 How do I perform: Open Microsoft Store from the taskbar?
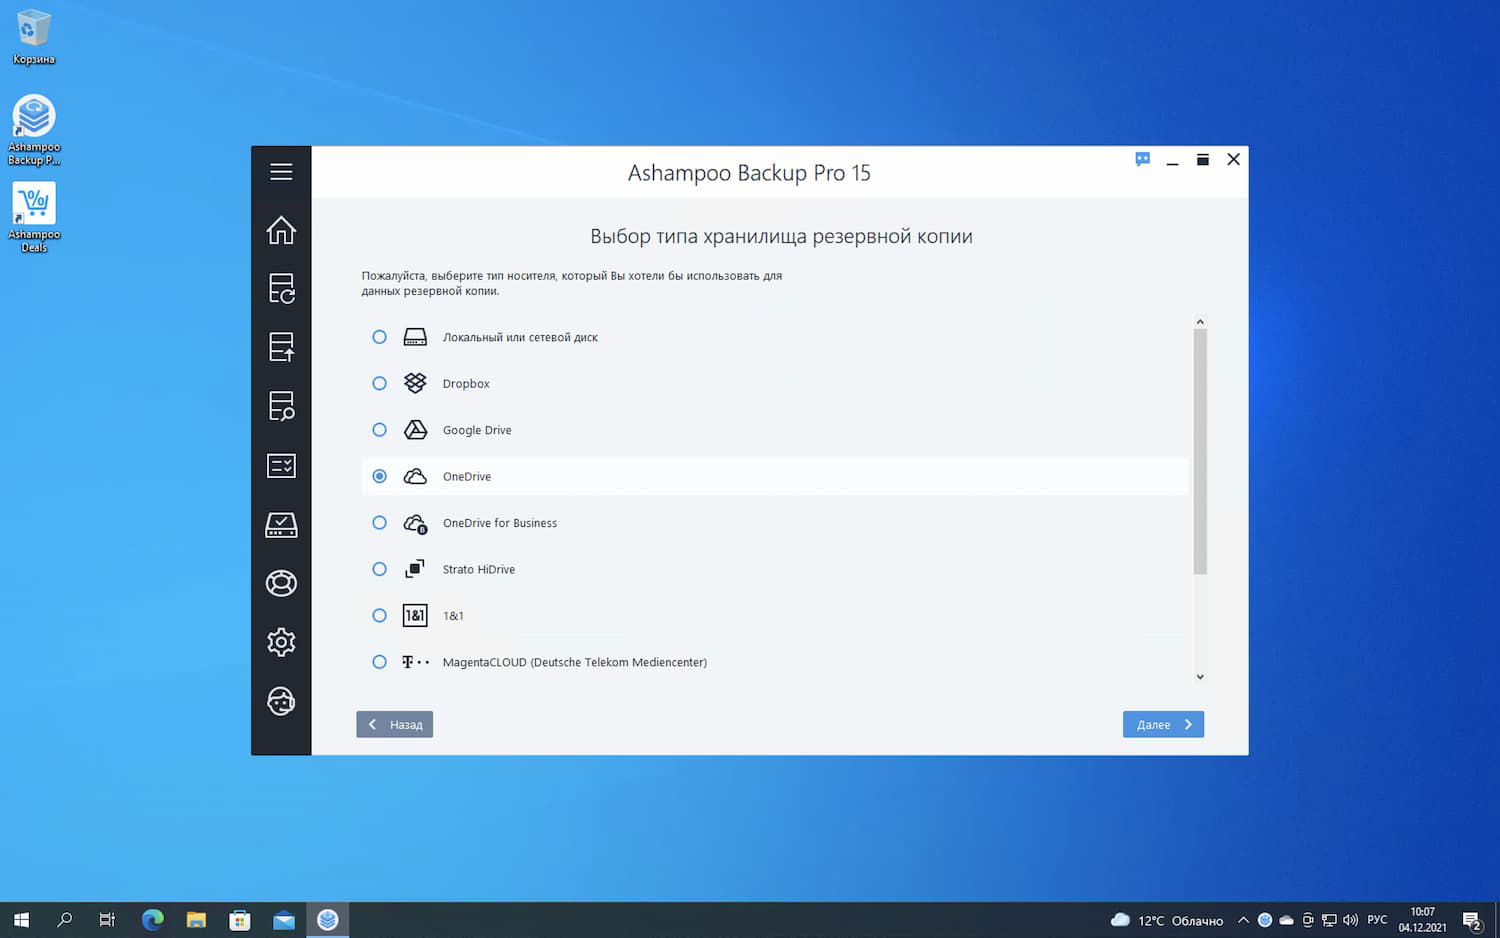point(240,920)
